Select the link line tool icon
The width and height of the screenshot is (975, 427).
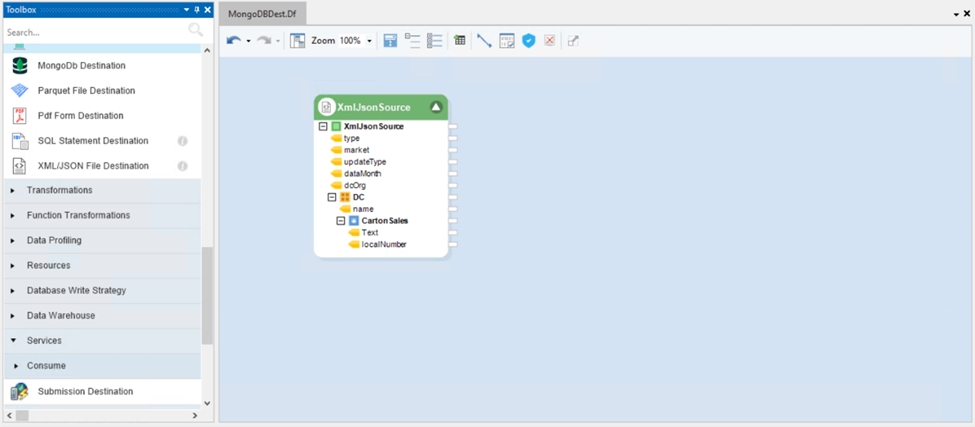tap(484, 40)
